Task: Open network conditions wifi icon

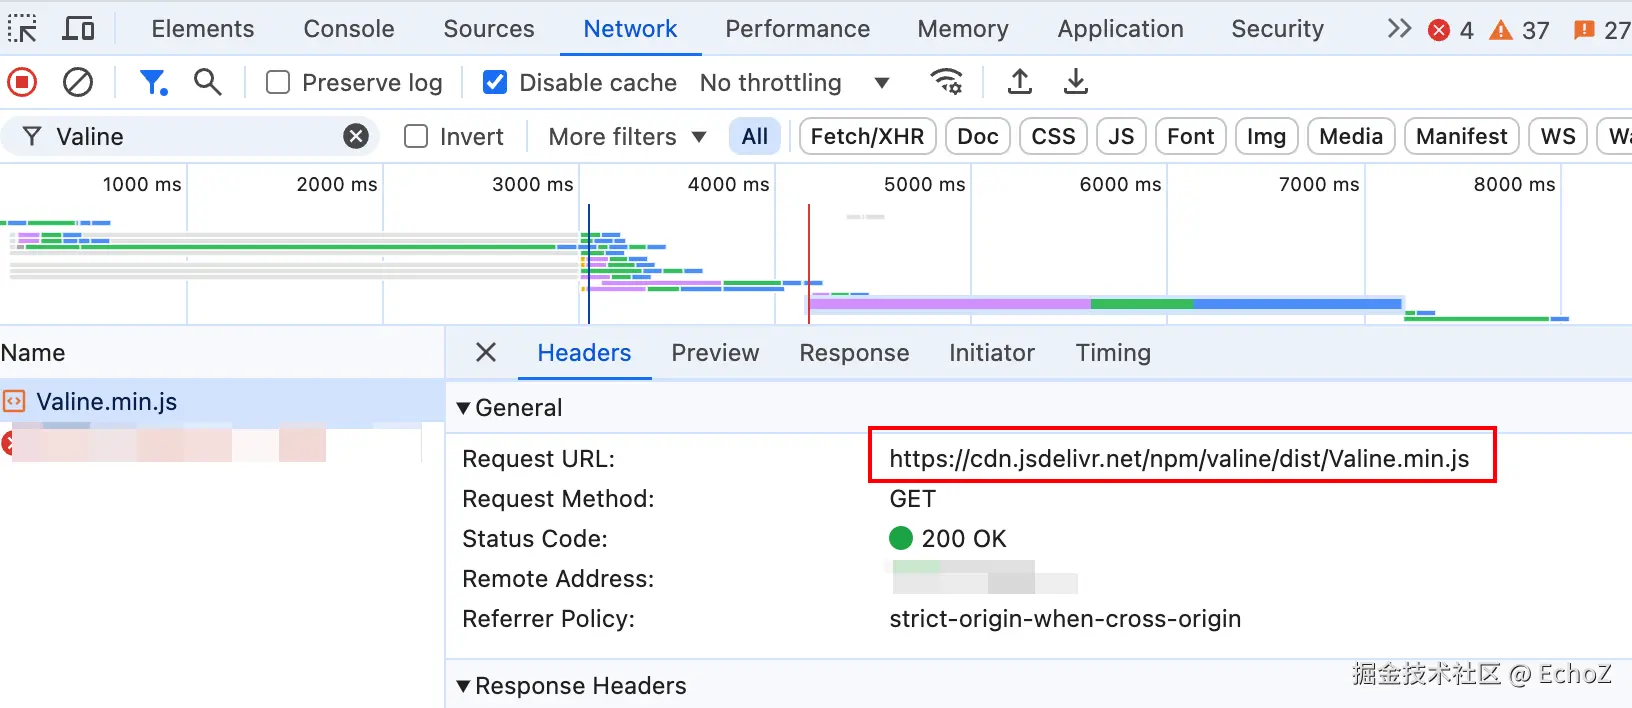Action: click(x=947, y=82)
